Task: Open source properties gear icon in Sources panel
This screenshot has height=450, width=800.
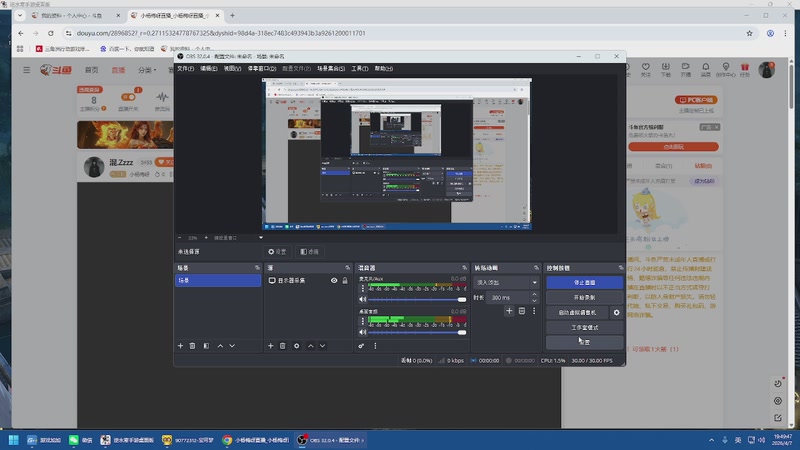Action: tap(296, 346)
